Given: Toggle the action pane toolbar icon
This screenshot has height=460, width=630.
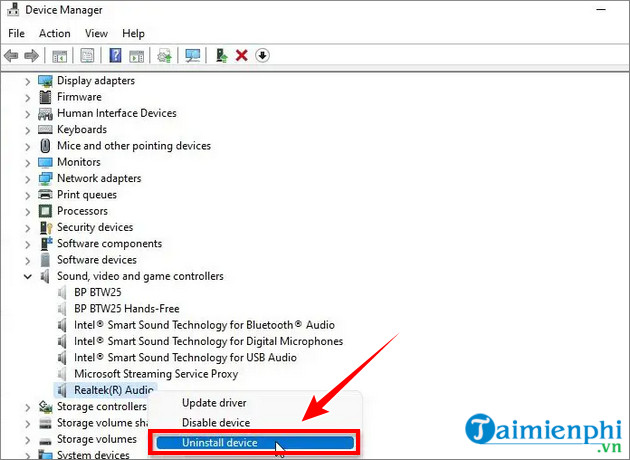Looking at the screenshot, I should pos(137,56).
